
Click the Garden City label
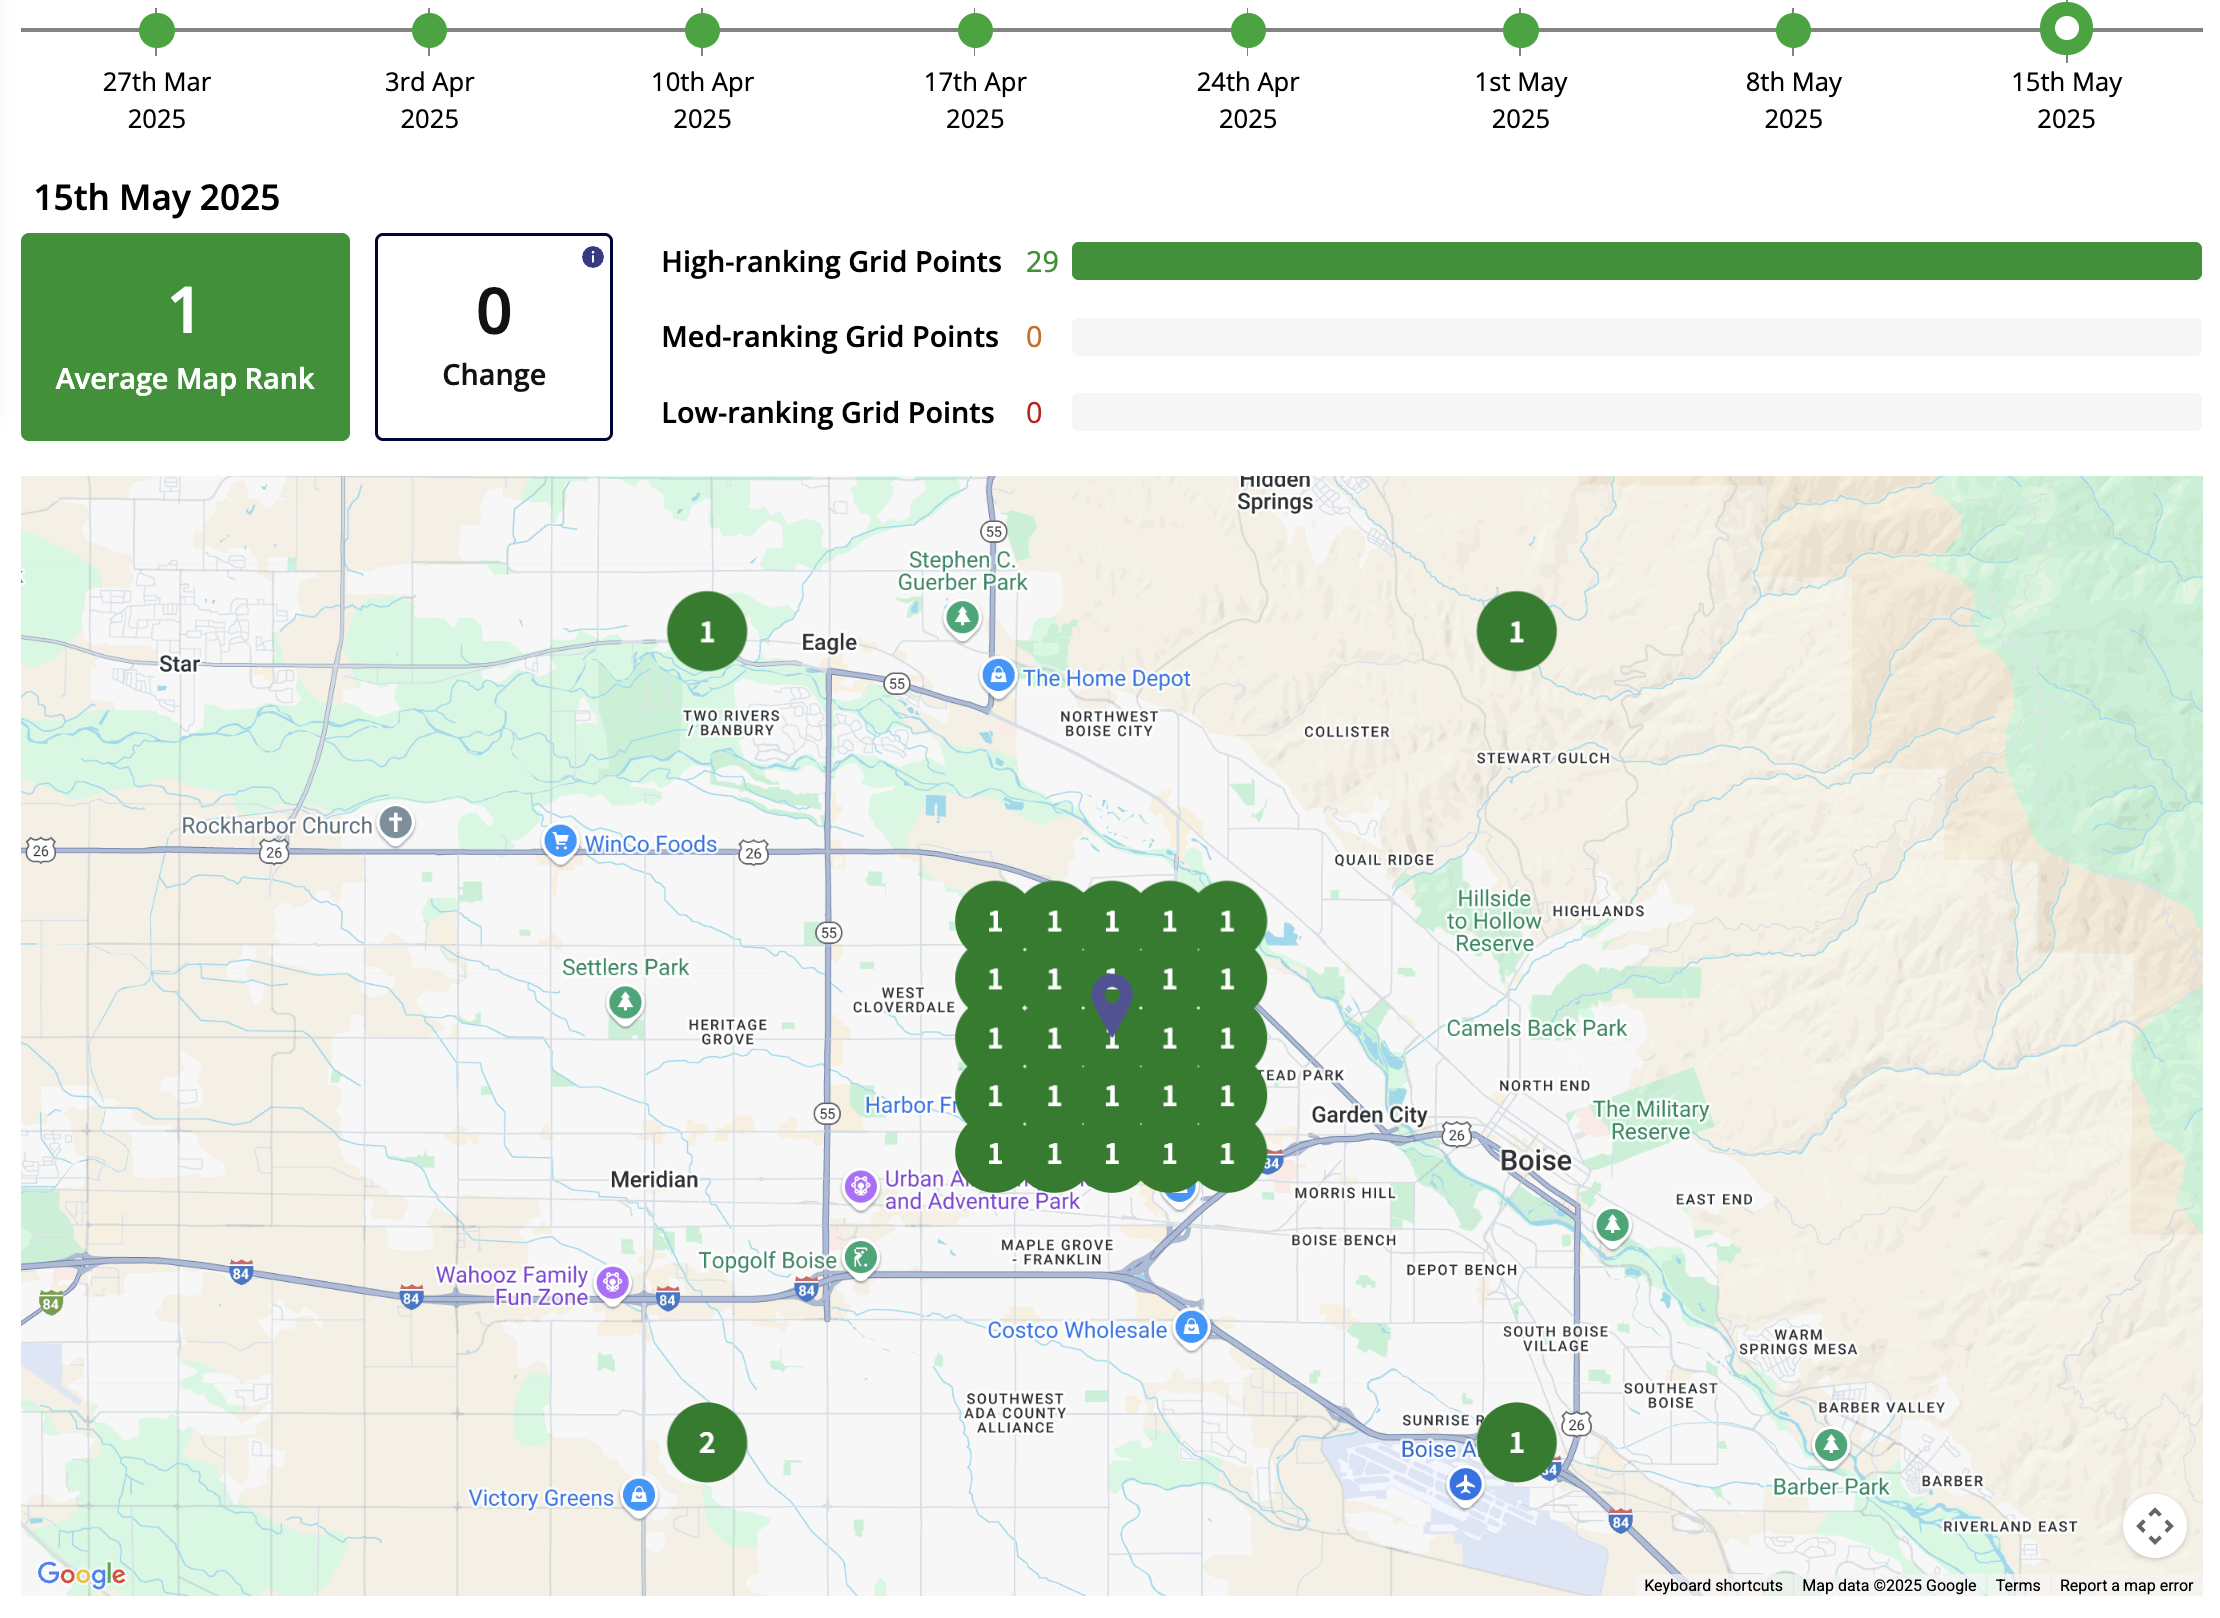click(x=1369, y=1115)
